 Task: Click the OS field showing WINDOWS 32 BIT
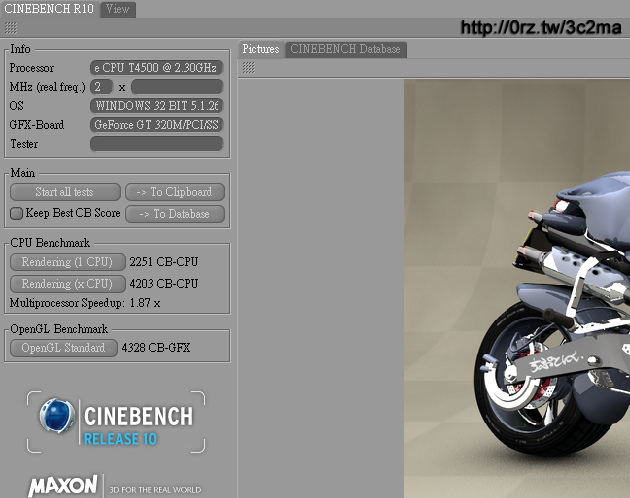tap(156, 106)
